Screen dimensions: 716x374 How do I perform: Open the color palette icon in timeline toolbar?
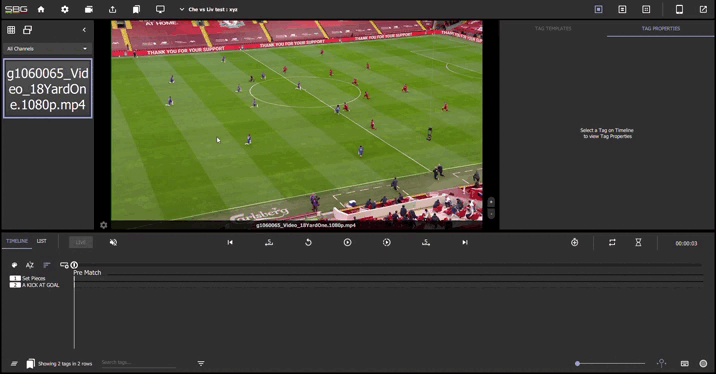(14, 265)
